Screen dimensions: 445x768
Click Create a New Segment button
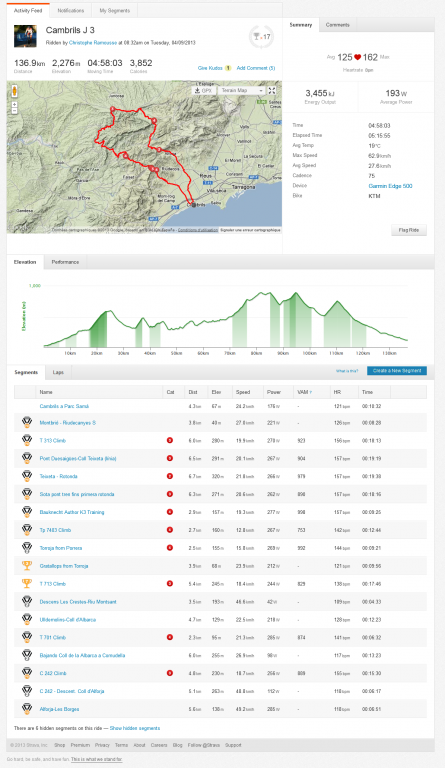click(x=397, y=371)
